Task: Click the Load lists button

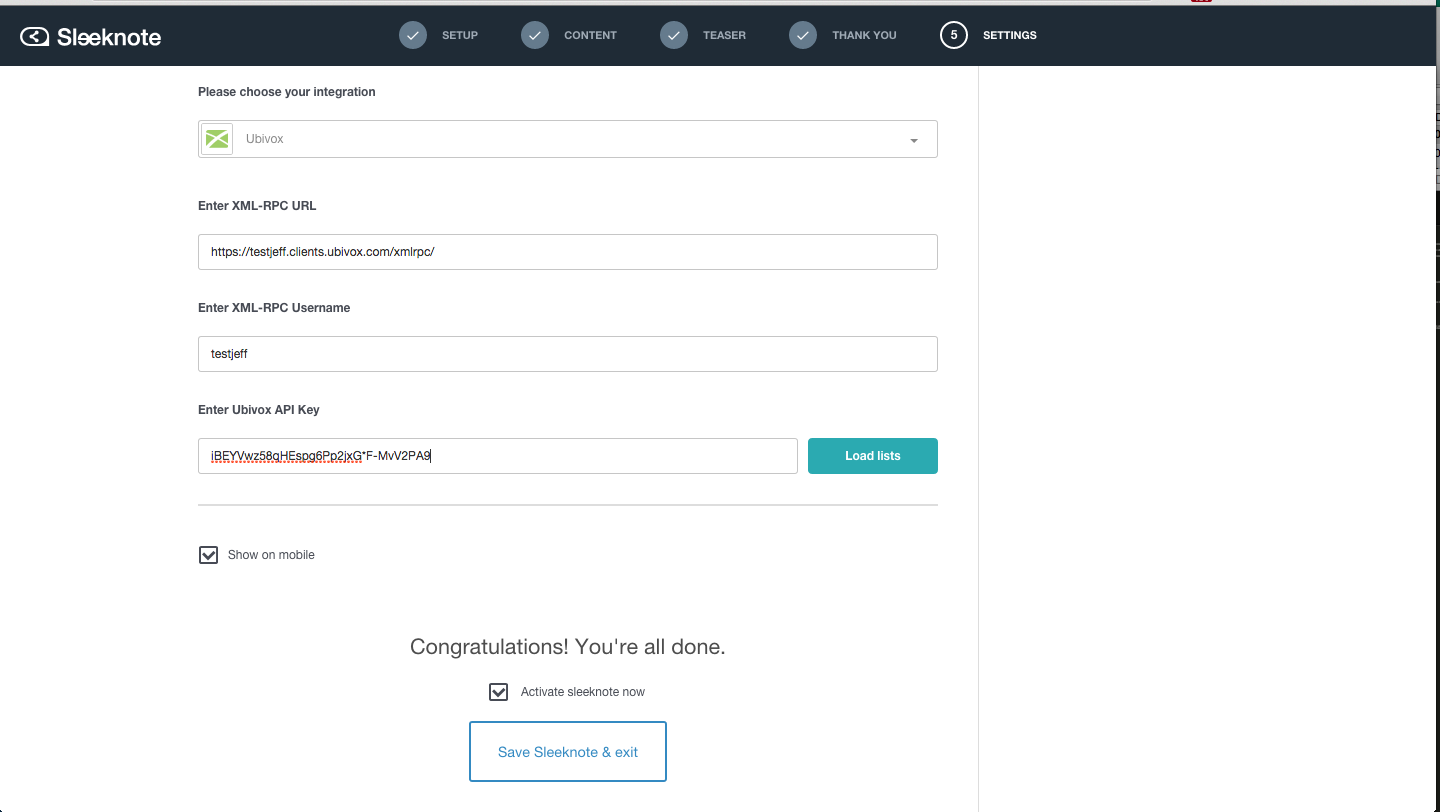Action: (873, 456)
